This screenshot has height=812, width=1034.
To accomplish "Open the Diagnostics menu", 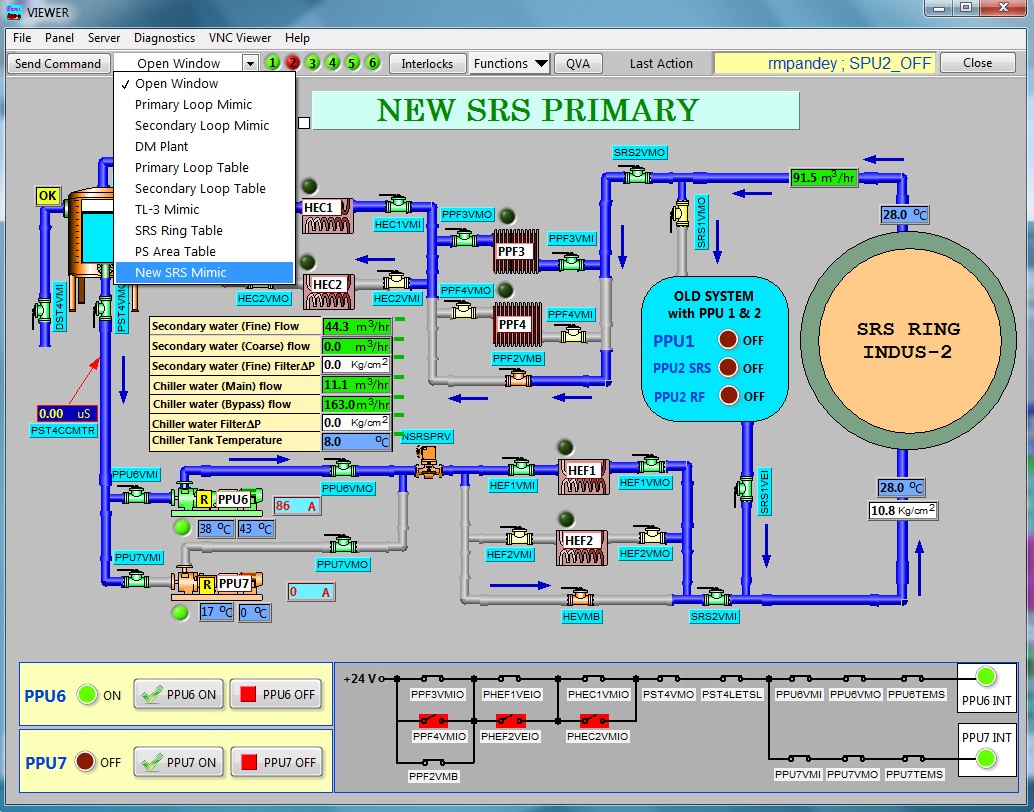I will click(164, 38).
